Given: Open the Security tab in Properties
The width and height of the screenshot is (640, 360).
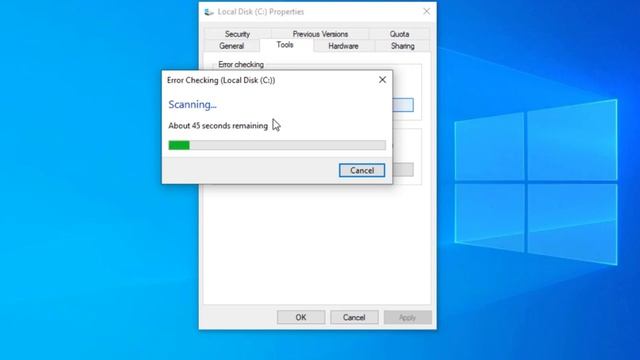Looking at the screenshot, I should click(x=237, y=34).
